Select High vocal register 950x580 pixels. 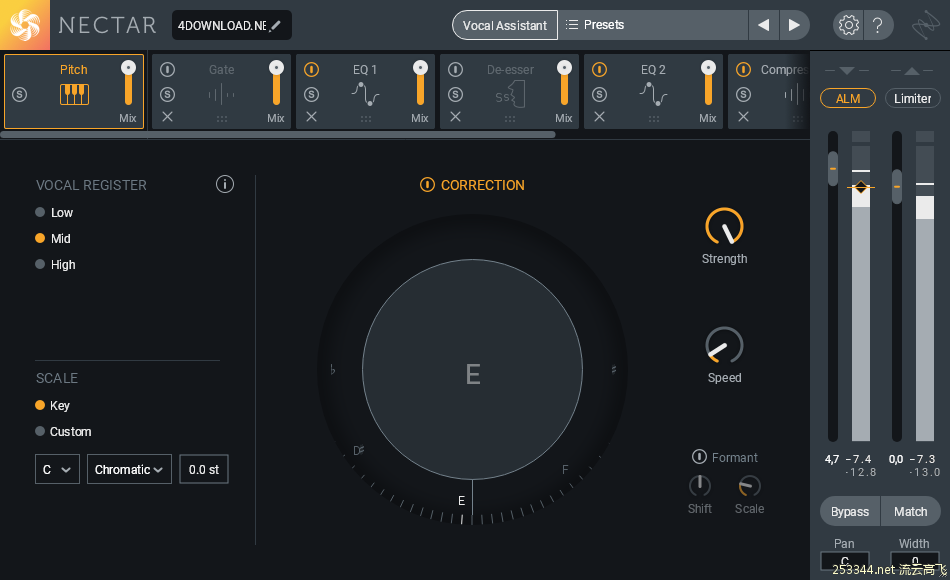tap(55, 264)
